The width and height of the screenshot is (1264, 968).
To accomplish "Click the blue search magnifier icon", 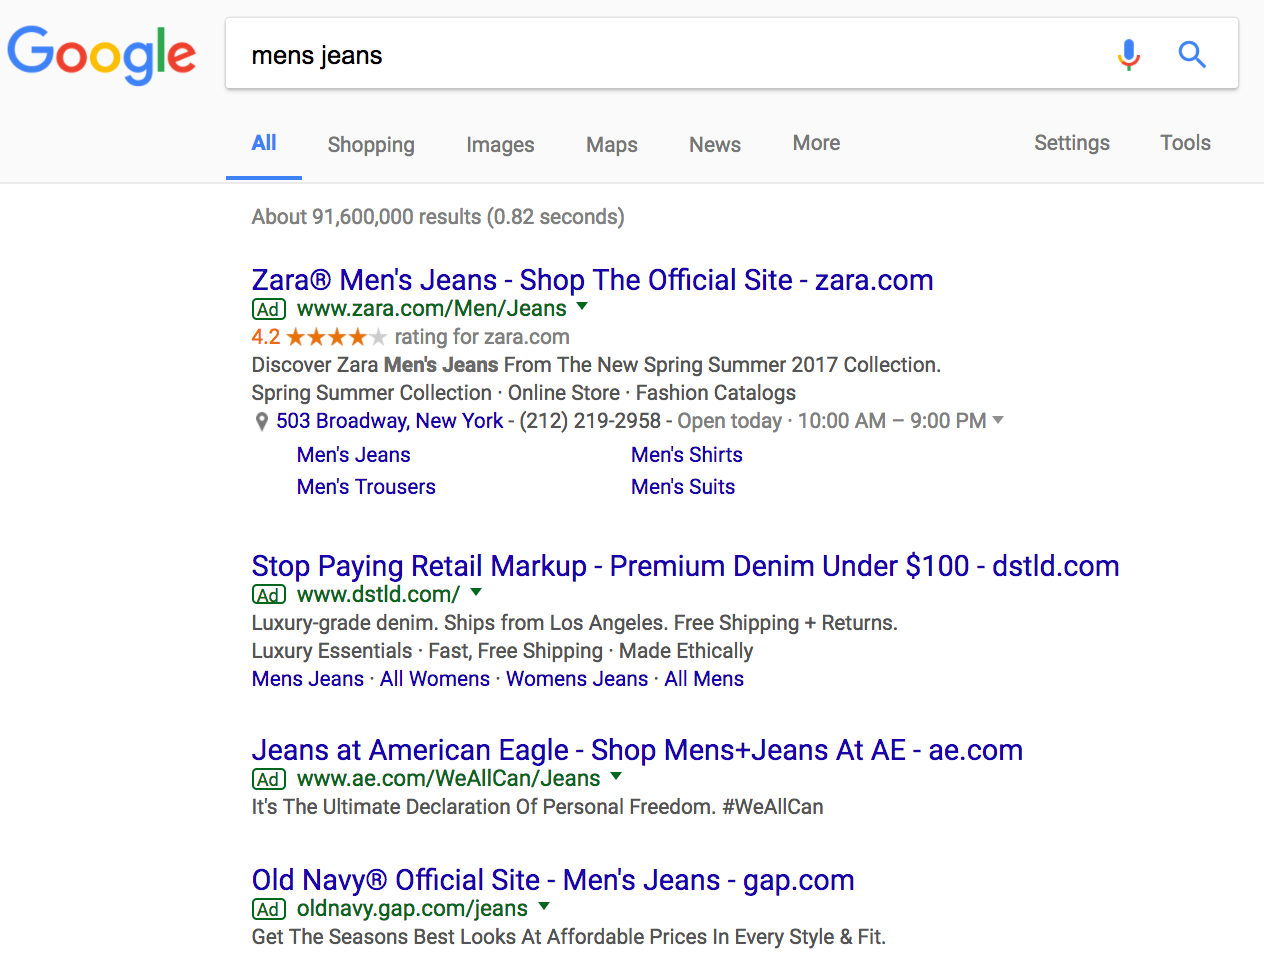I will click(1192, 55).
